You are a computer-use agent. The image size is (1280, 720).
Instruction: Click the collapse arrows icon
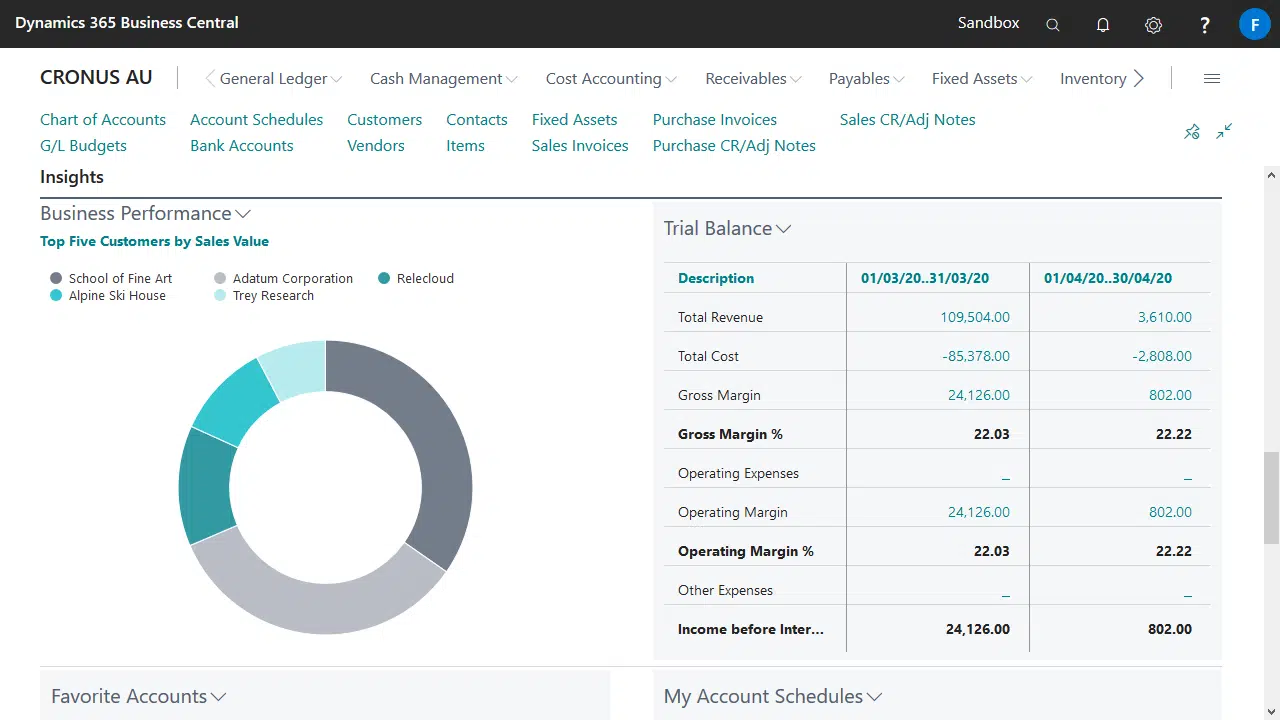point(1224,132)
